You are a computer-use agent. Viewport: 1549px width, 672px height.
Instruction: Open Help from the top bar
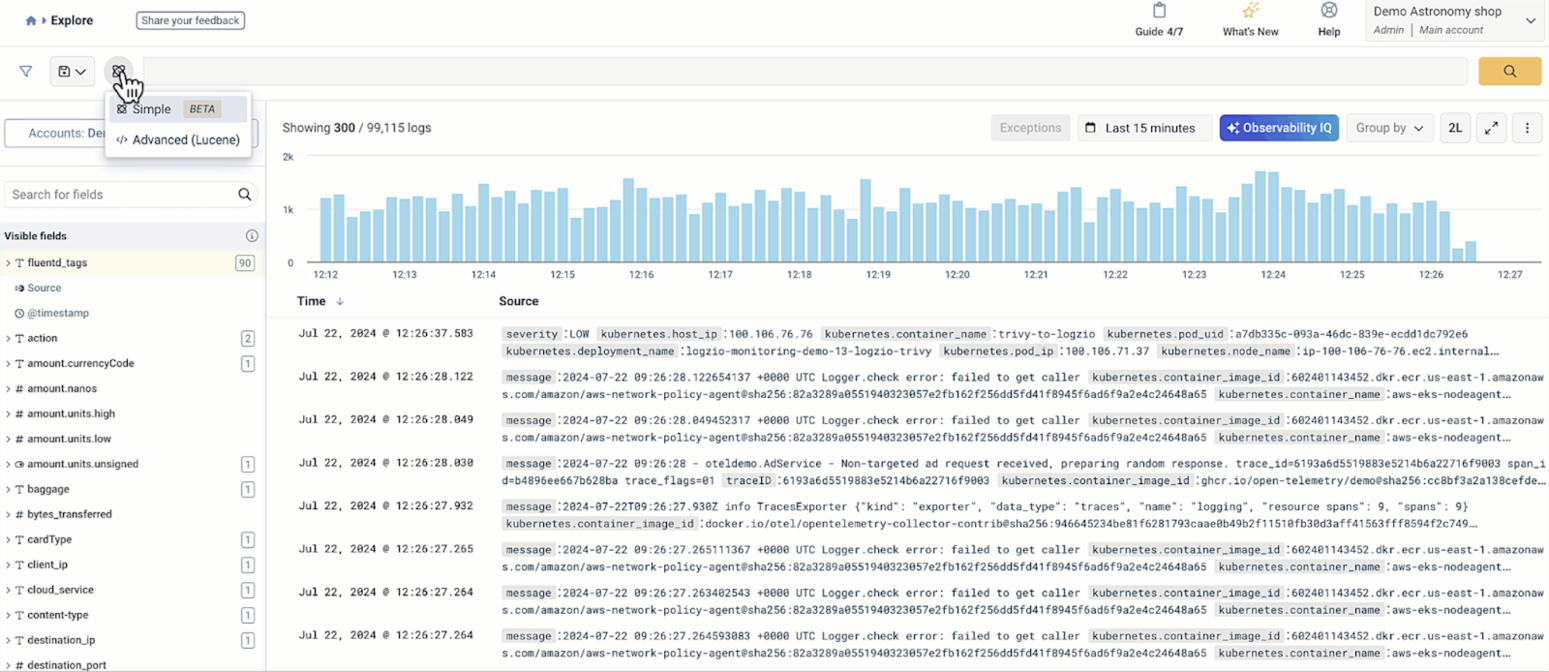1327,20
